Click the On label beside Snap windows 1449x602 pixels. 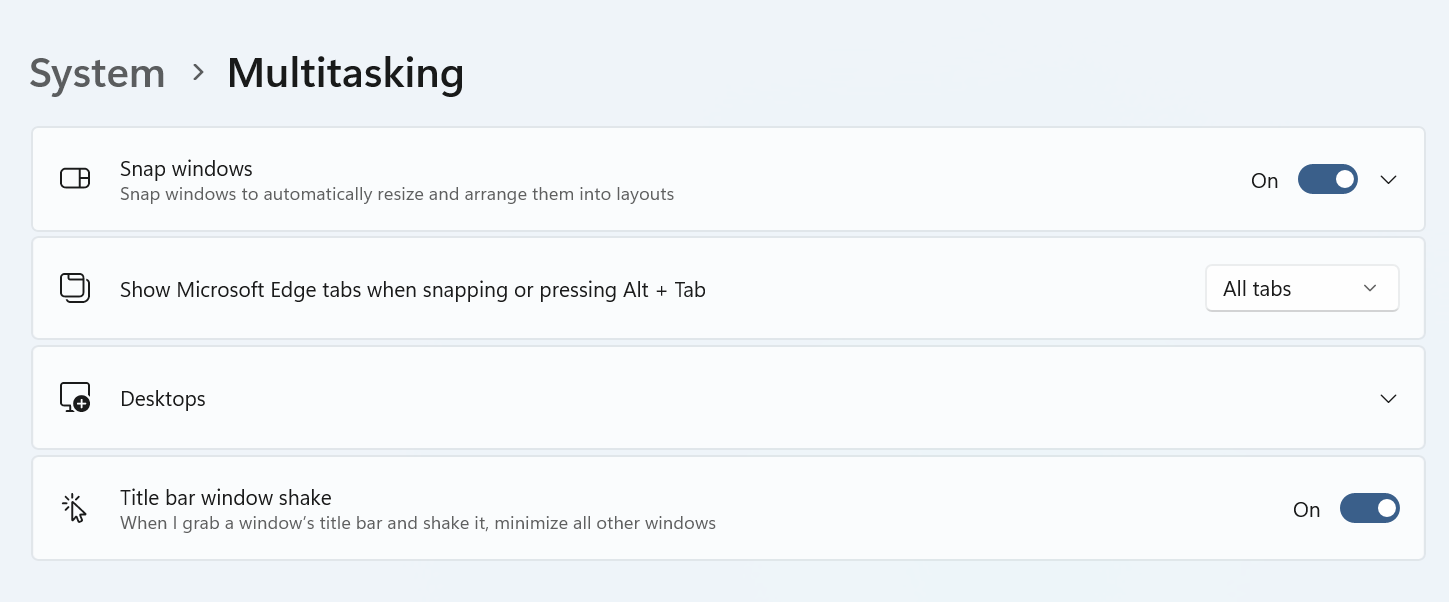click(1264, 180)
